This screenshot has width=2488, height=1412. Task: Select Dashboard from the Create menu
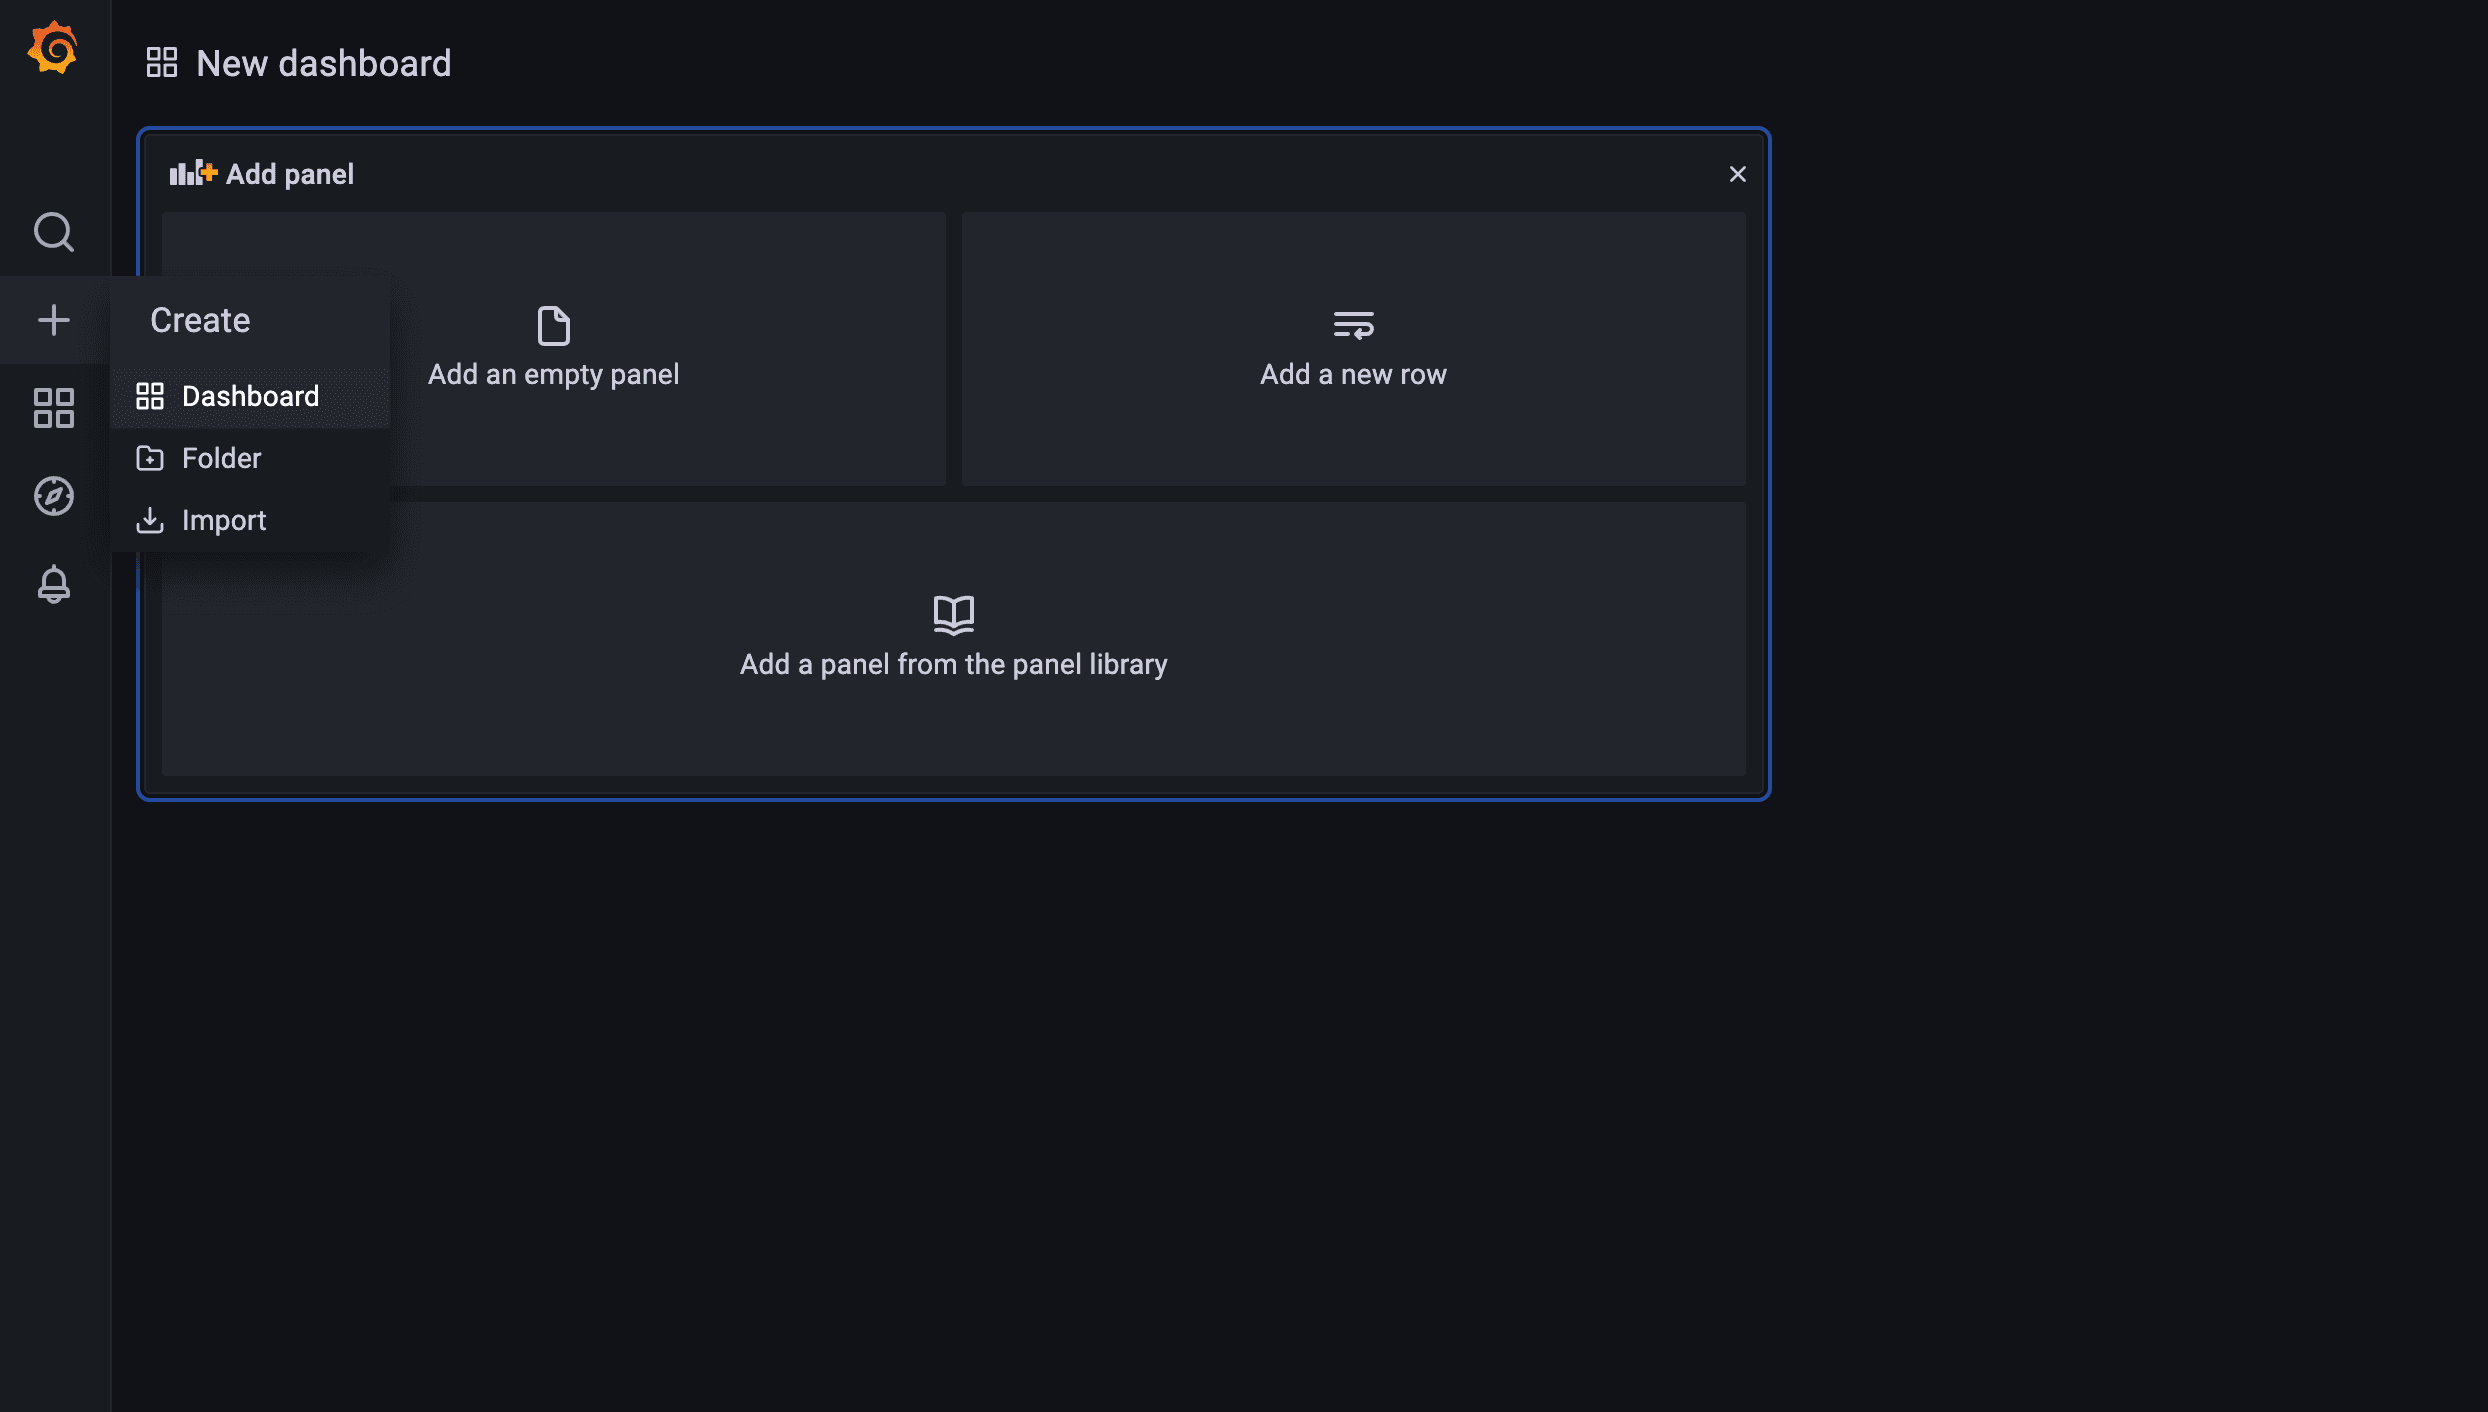click(250, 395)
